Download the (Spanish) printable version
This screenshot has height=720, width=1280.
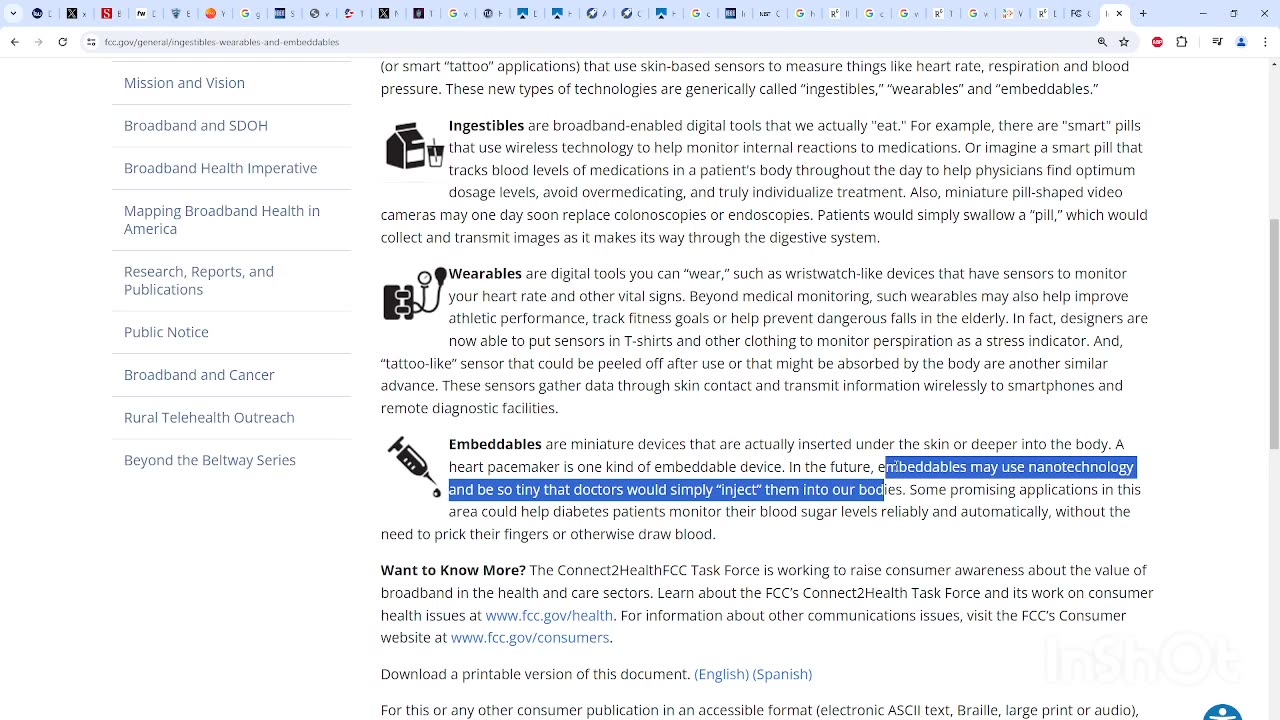click(783, 674)
